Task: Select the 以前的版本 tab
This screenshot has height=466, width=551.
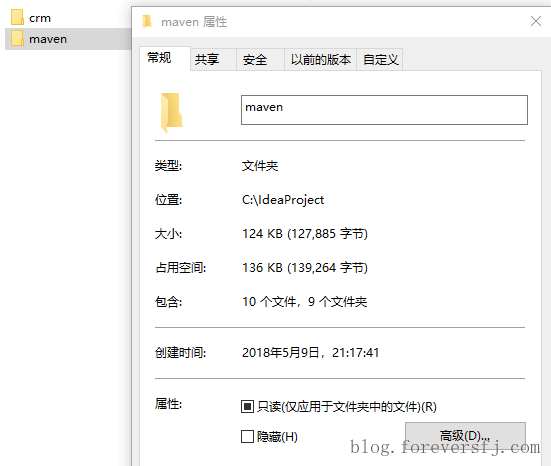Action: 320,59
